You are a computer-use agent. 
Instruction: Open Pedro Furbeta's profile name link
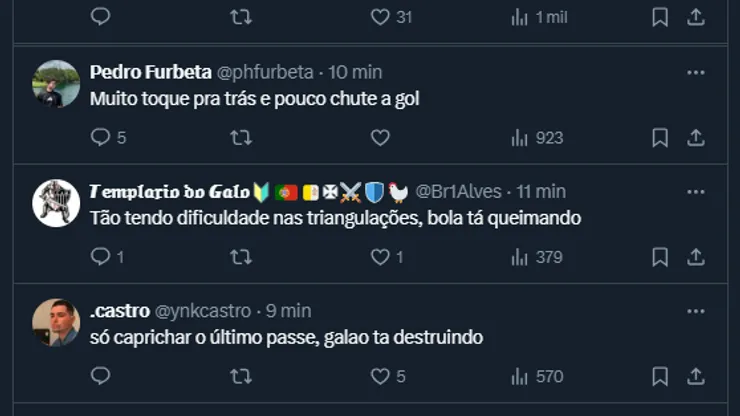tap(150, 72)
